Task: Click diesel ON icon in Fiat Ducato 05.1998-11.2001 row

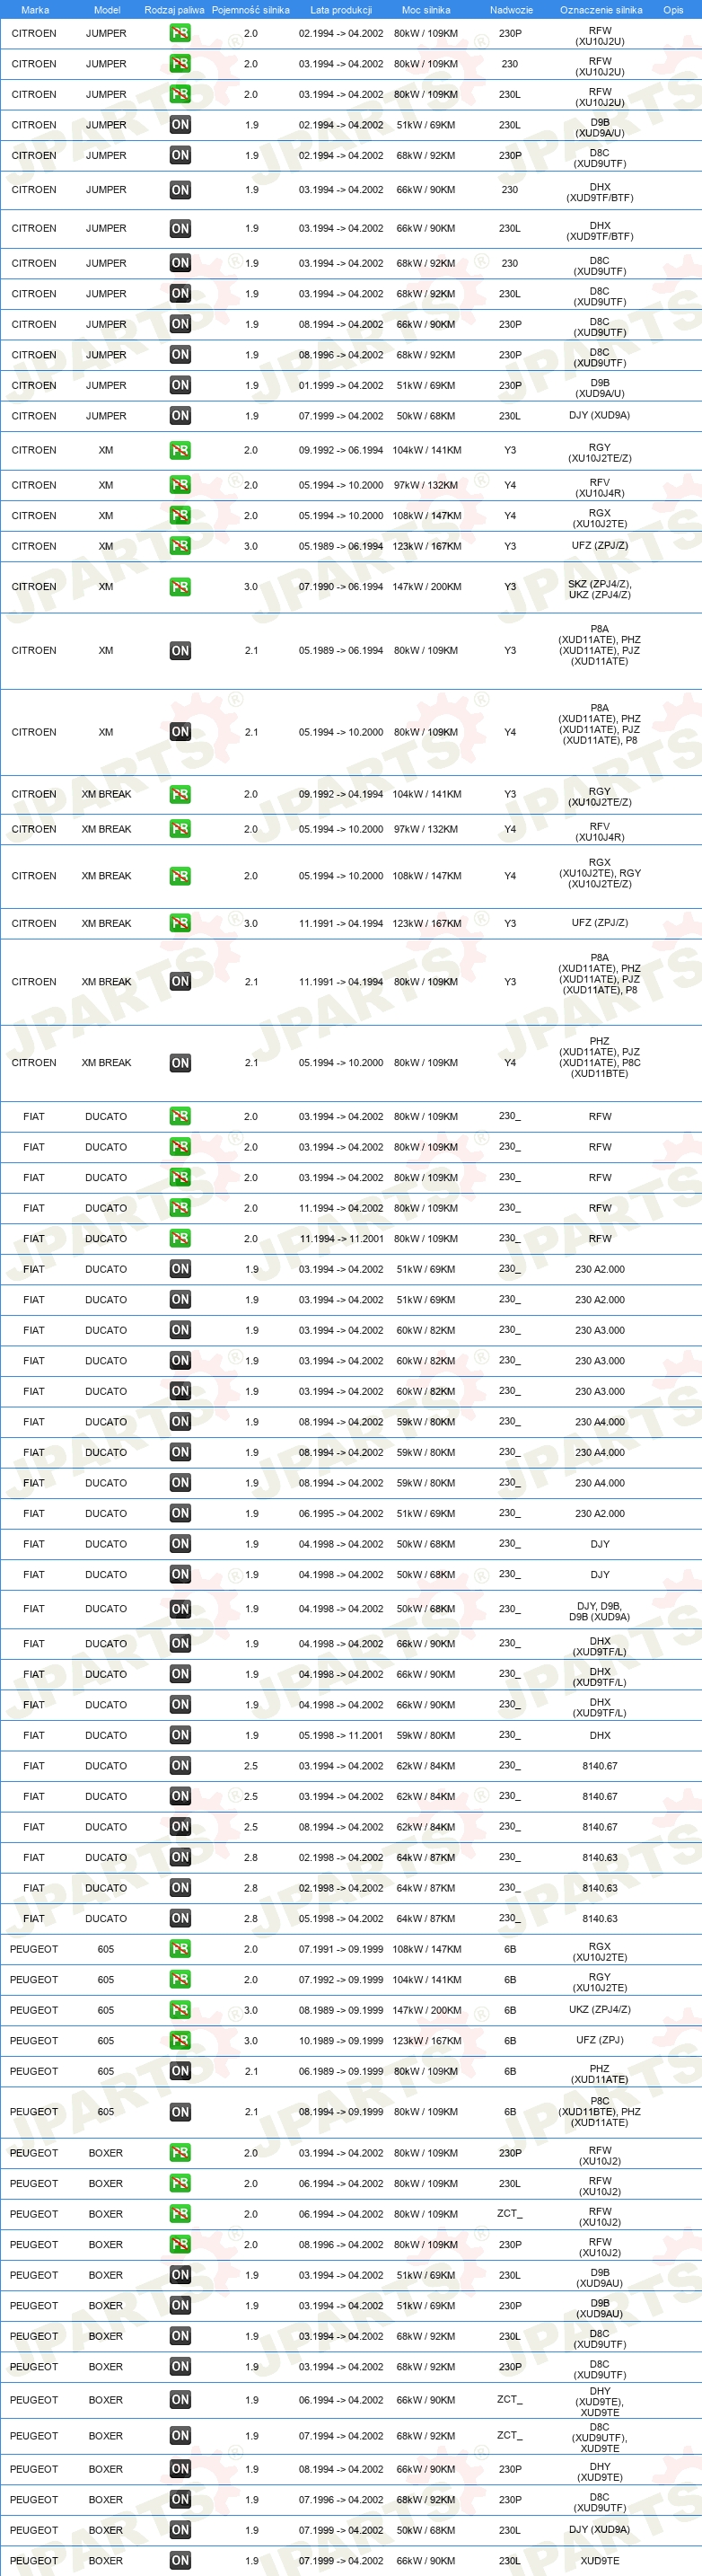Action: pyautogui.click(x=180, y=1735)
